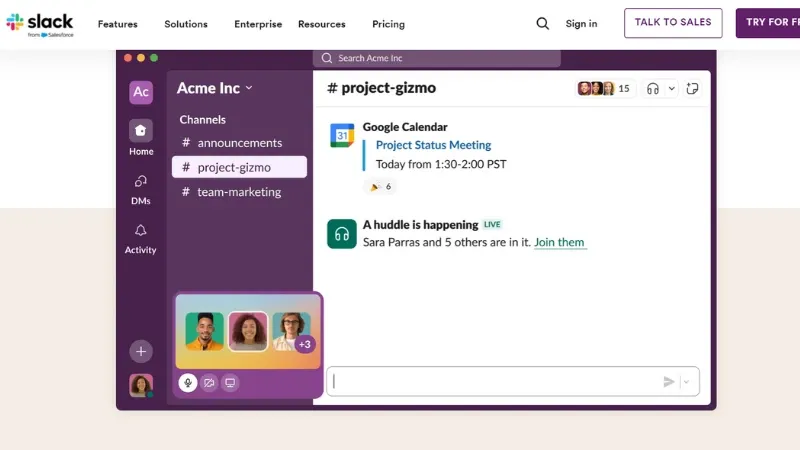Image resolution: width=800 pixels, height=450 pixels.
Task: Click the huddle thumbnail of man in orange
Action: (204, 332)
